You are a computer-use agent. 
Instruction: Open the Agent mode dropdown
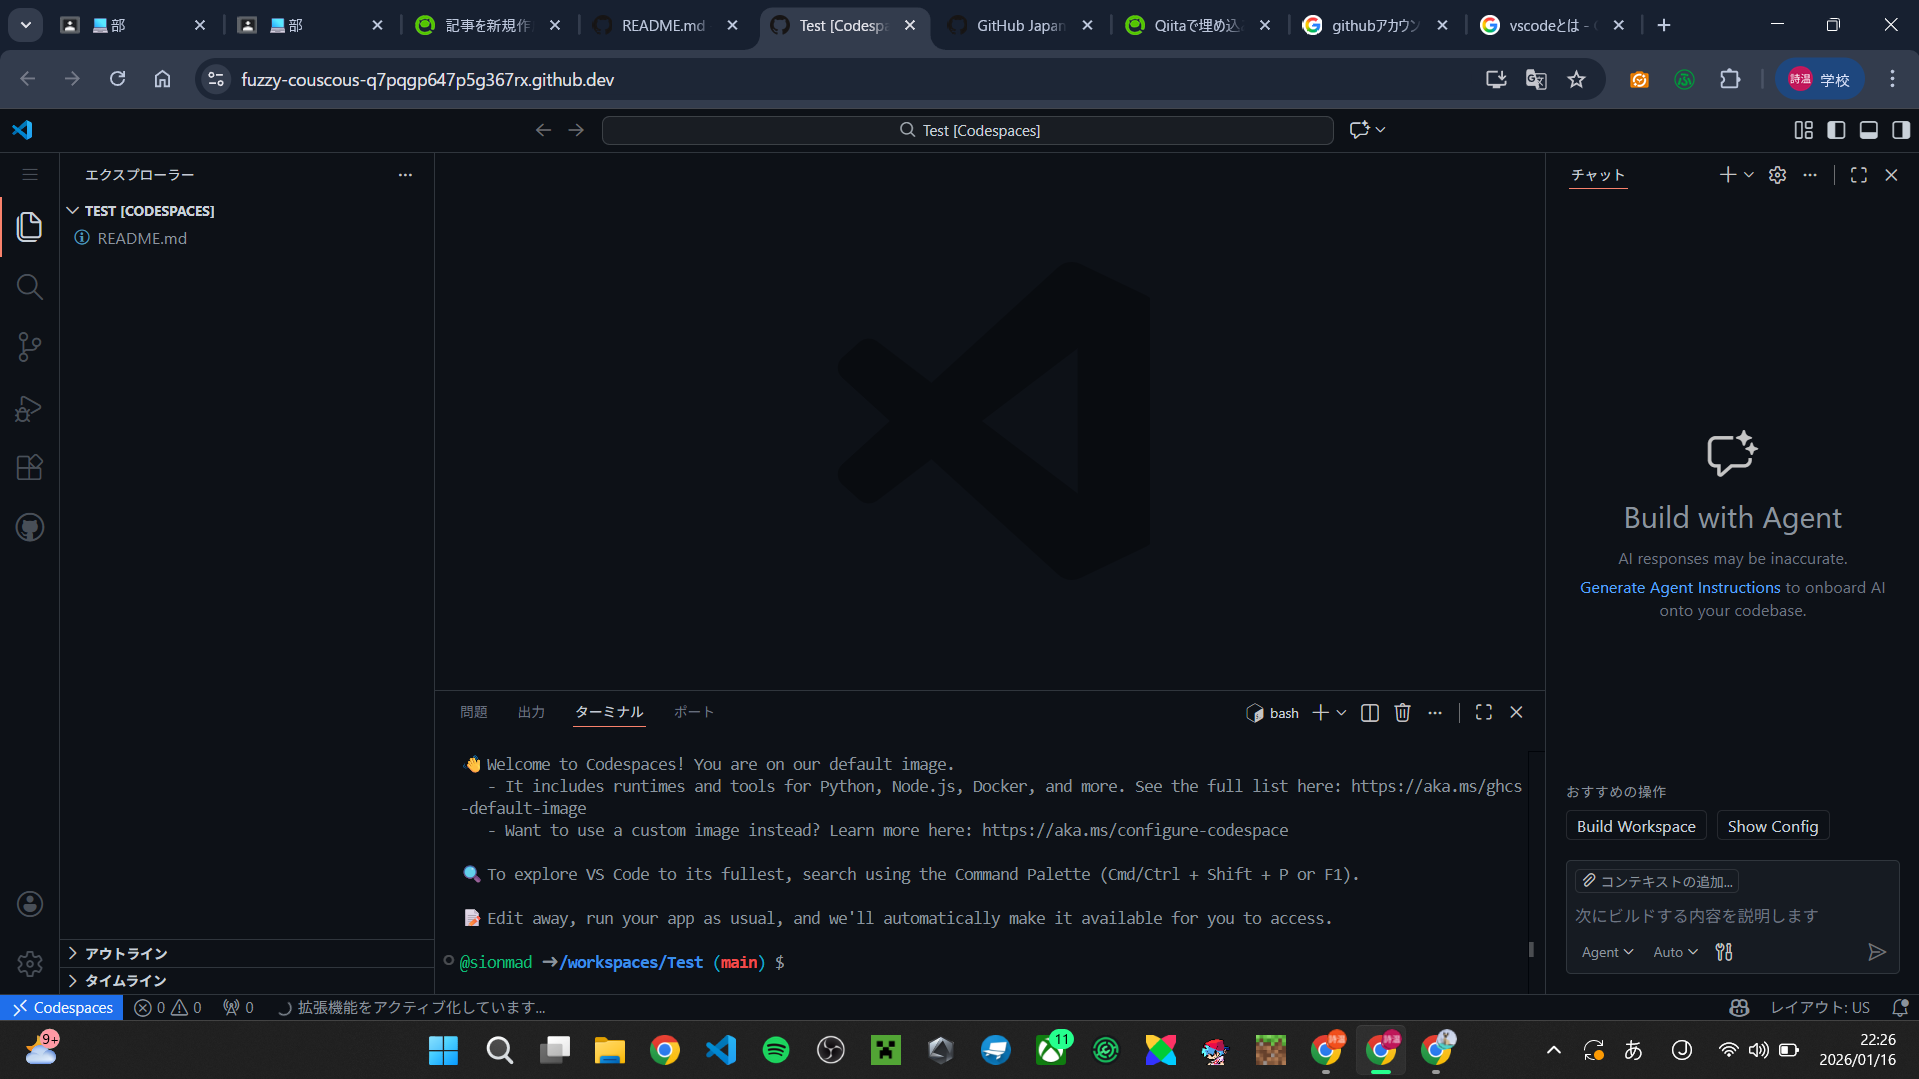coord(1607,952)
